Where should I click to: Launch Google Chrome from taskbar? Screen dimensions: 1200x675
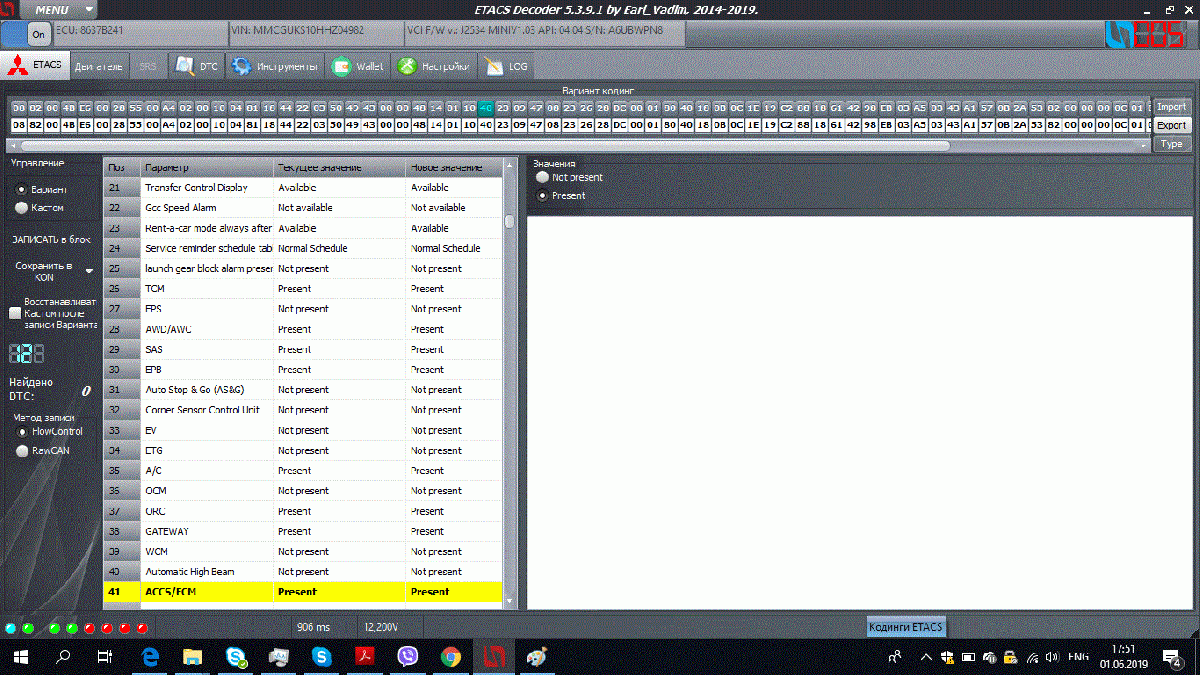[x=451, y=657]
